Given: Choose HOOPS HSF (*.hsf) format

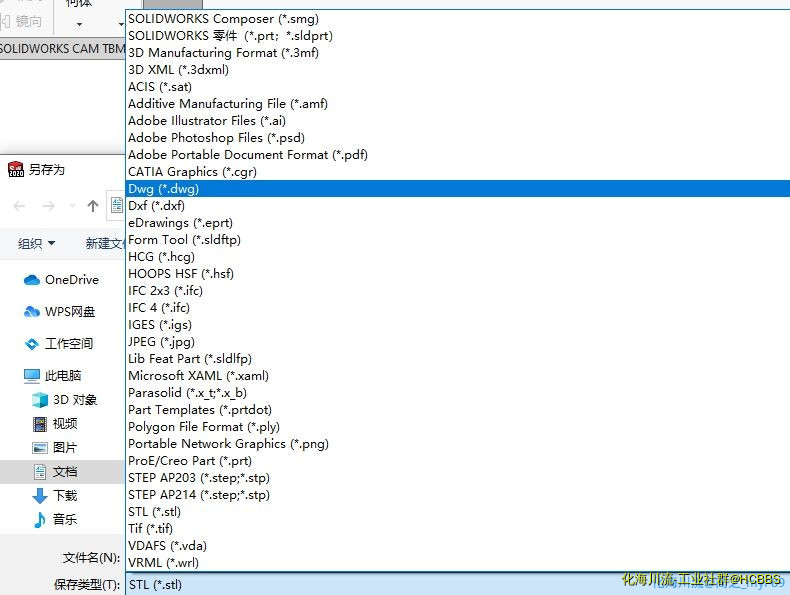Looking at the screenshot, I should pyautogui.click(x=457, y=274).
